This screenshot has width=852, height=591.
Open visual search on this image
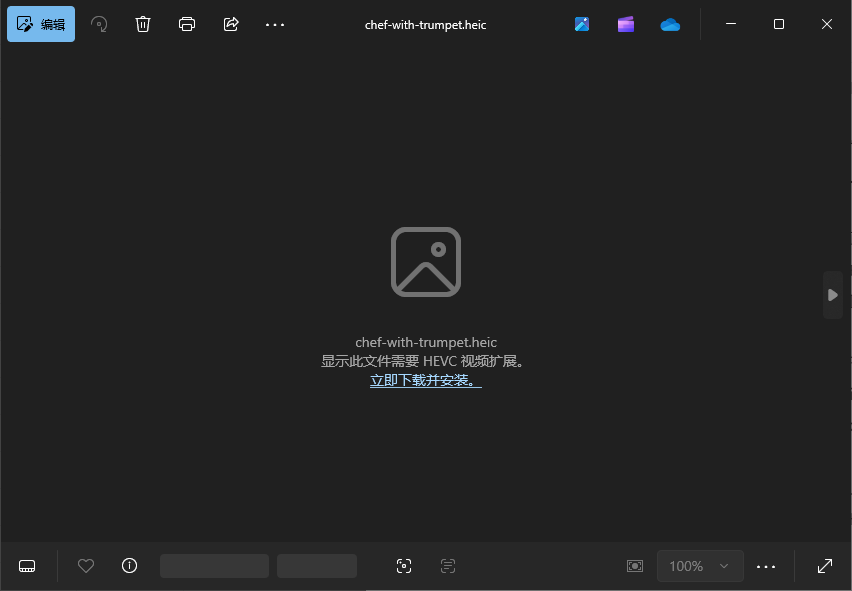[403, 566]
